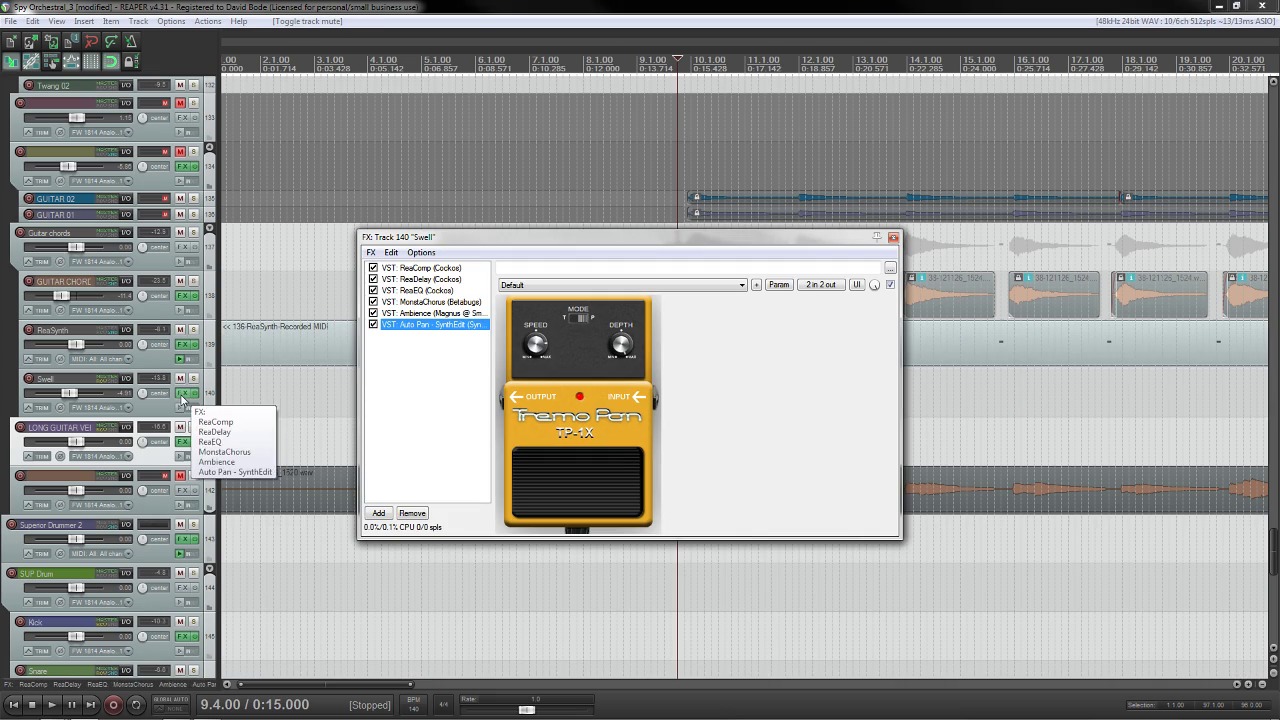Click the Tremo Pan footswitch pad

tap(578, 483)
